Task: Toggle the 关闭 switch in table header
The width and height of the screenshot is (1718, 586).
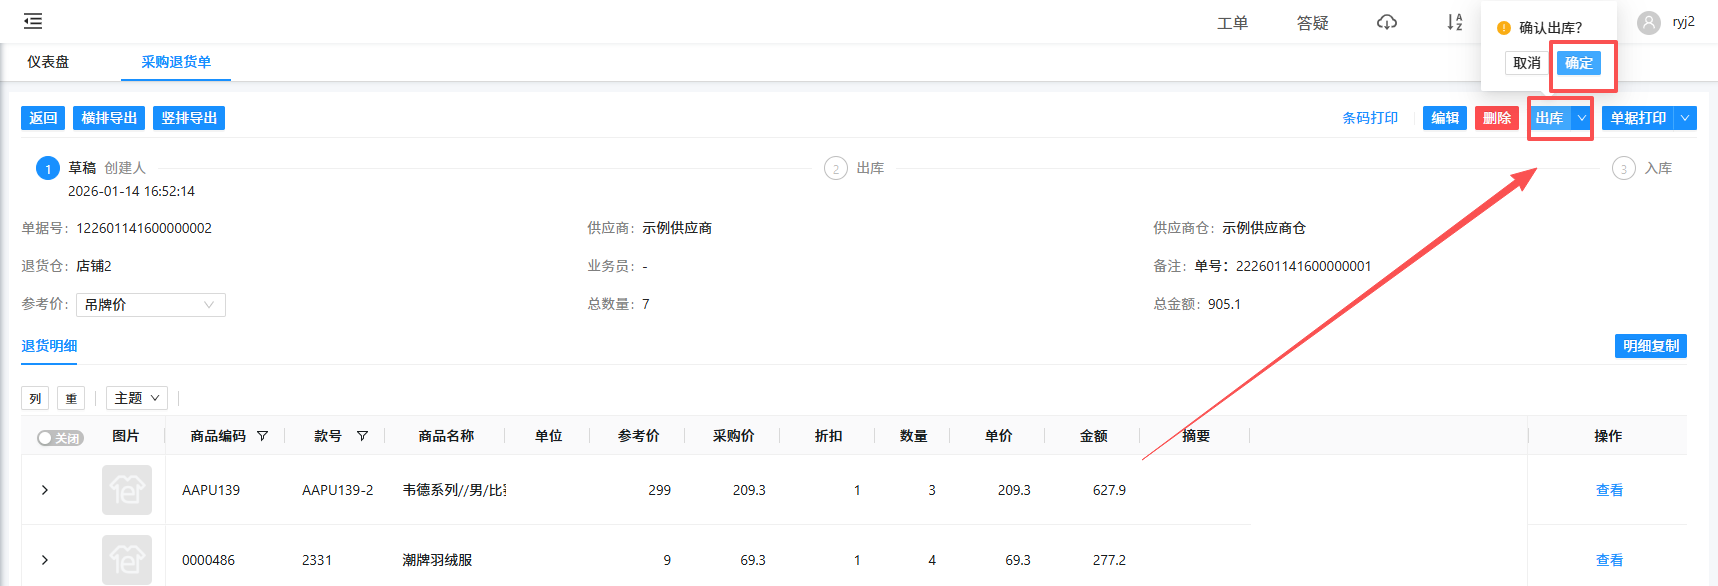Action: pos(60,438)
